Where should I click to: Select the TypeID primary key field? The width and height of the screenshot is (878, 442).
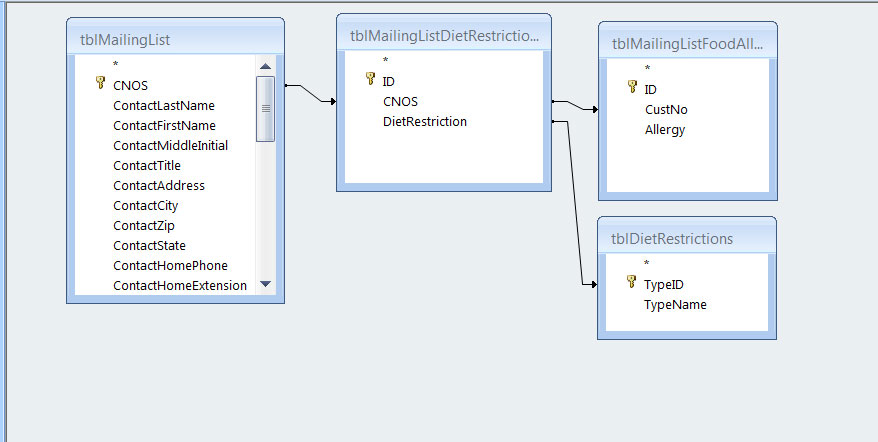tap(664, 285)
